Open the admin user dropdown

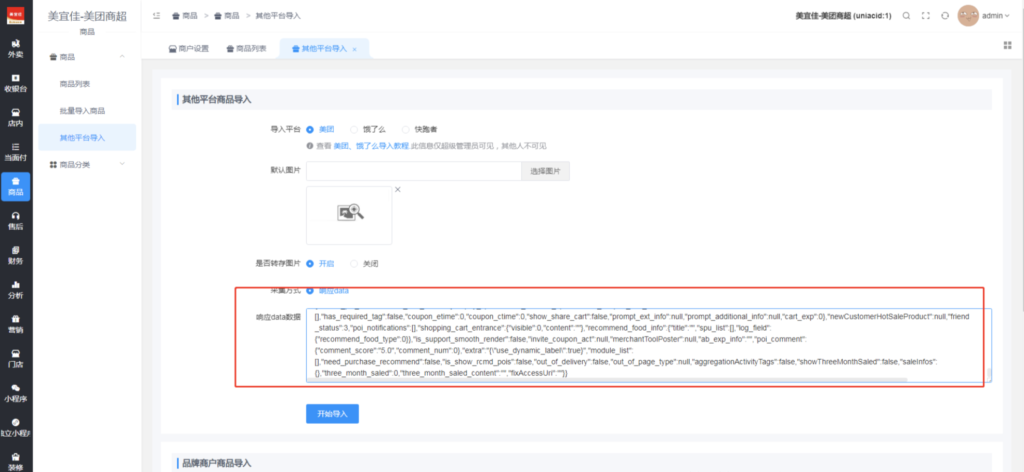(996, 16)
